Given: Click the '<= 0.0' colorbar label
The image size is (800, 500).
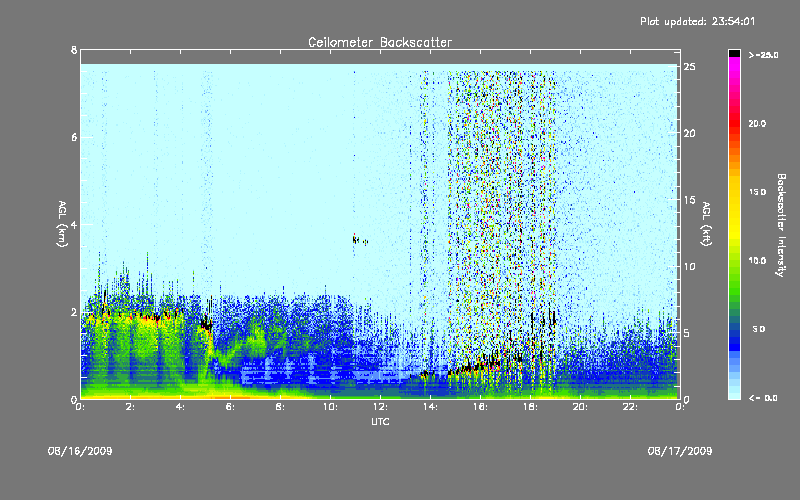Looking at the screenshot, I should [763, 398].
